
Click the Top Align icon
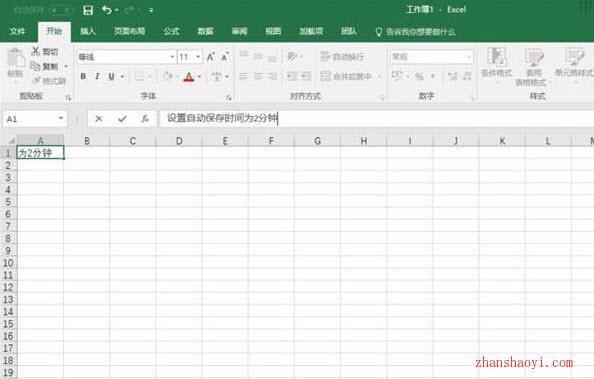[x=244, y=55]
